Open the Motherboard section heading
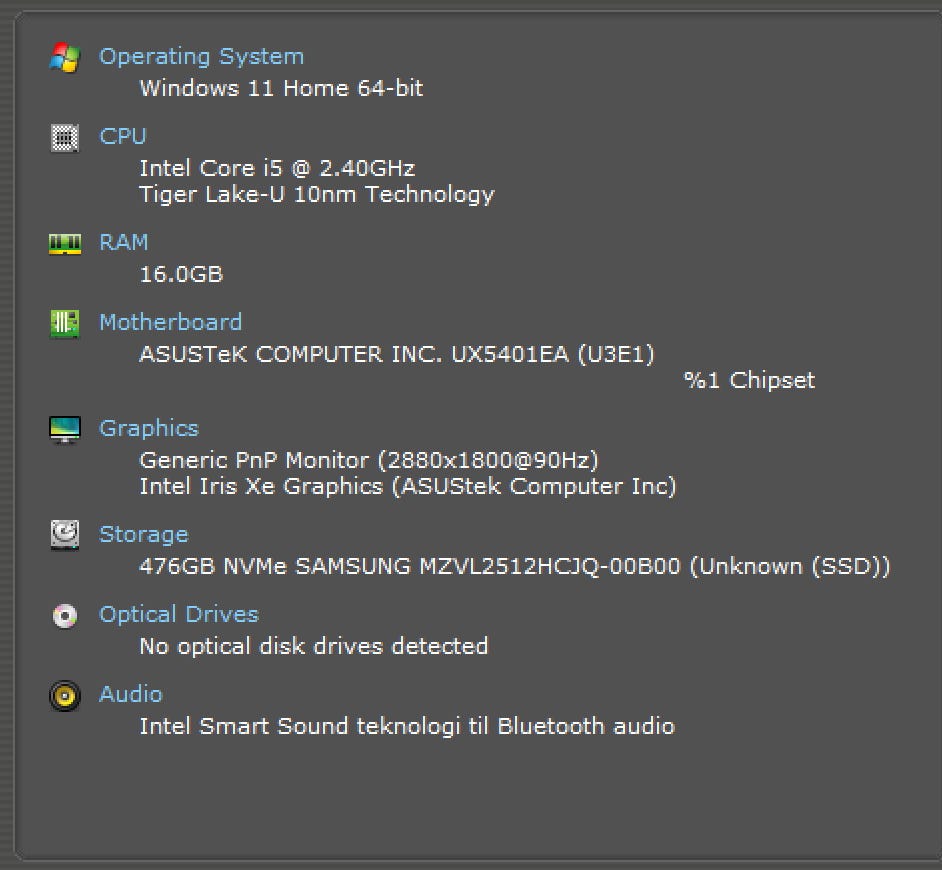The width and height of the screenshot is (942, 870). 171,322
